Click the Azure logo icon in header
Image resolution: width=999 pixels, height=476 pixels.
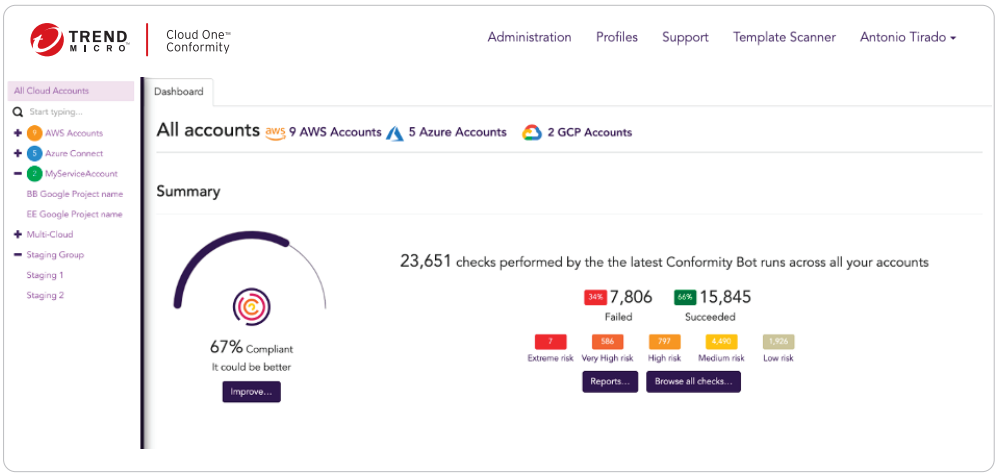click(395, 133)
